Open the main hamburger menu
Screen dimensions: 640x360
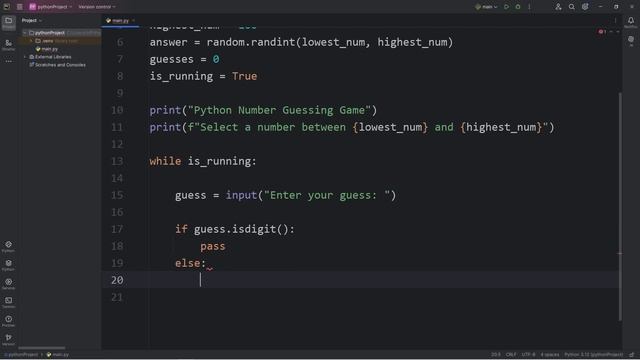pos(20,7)
